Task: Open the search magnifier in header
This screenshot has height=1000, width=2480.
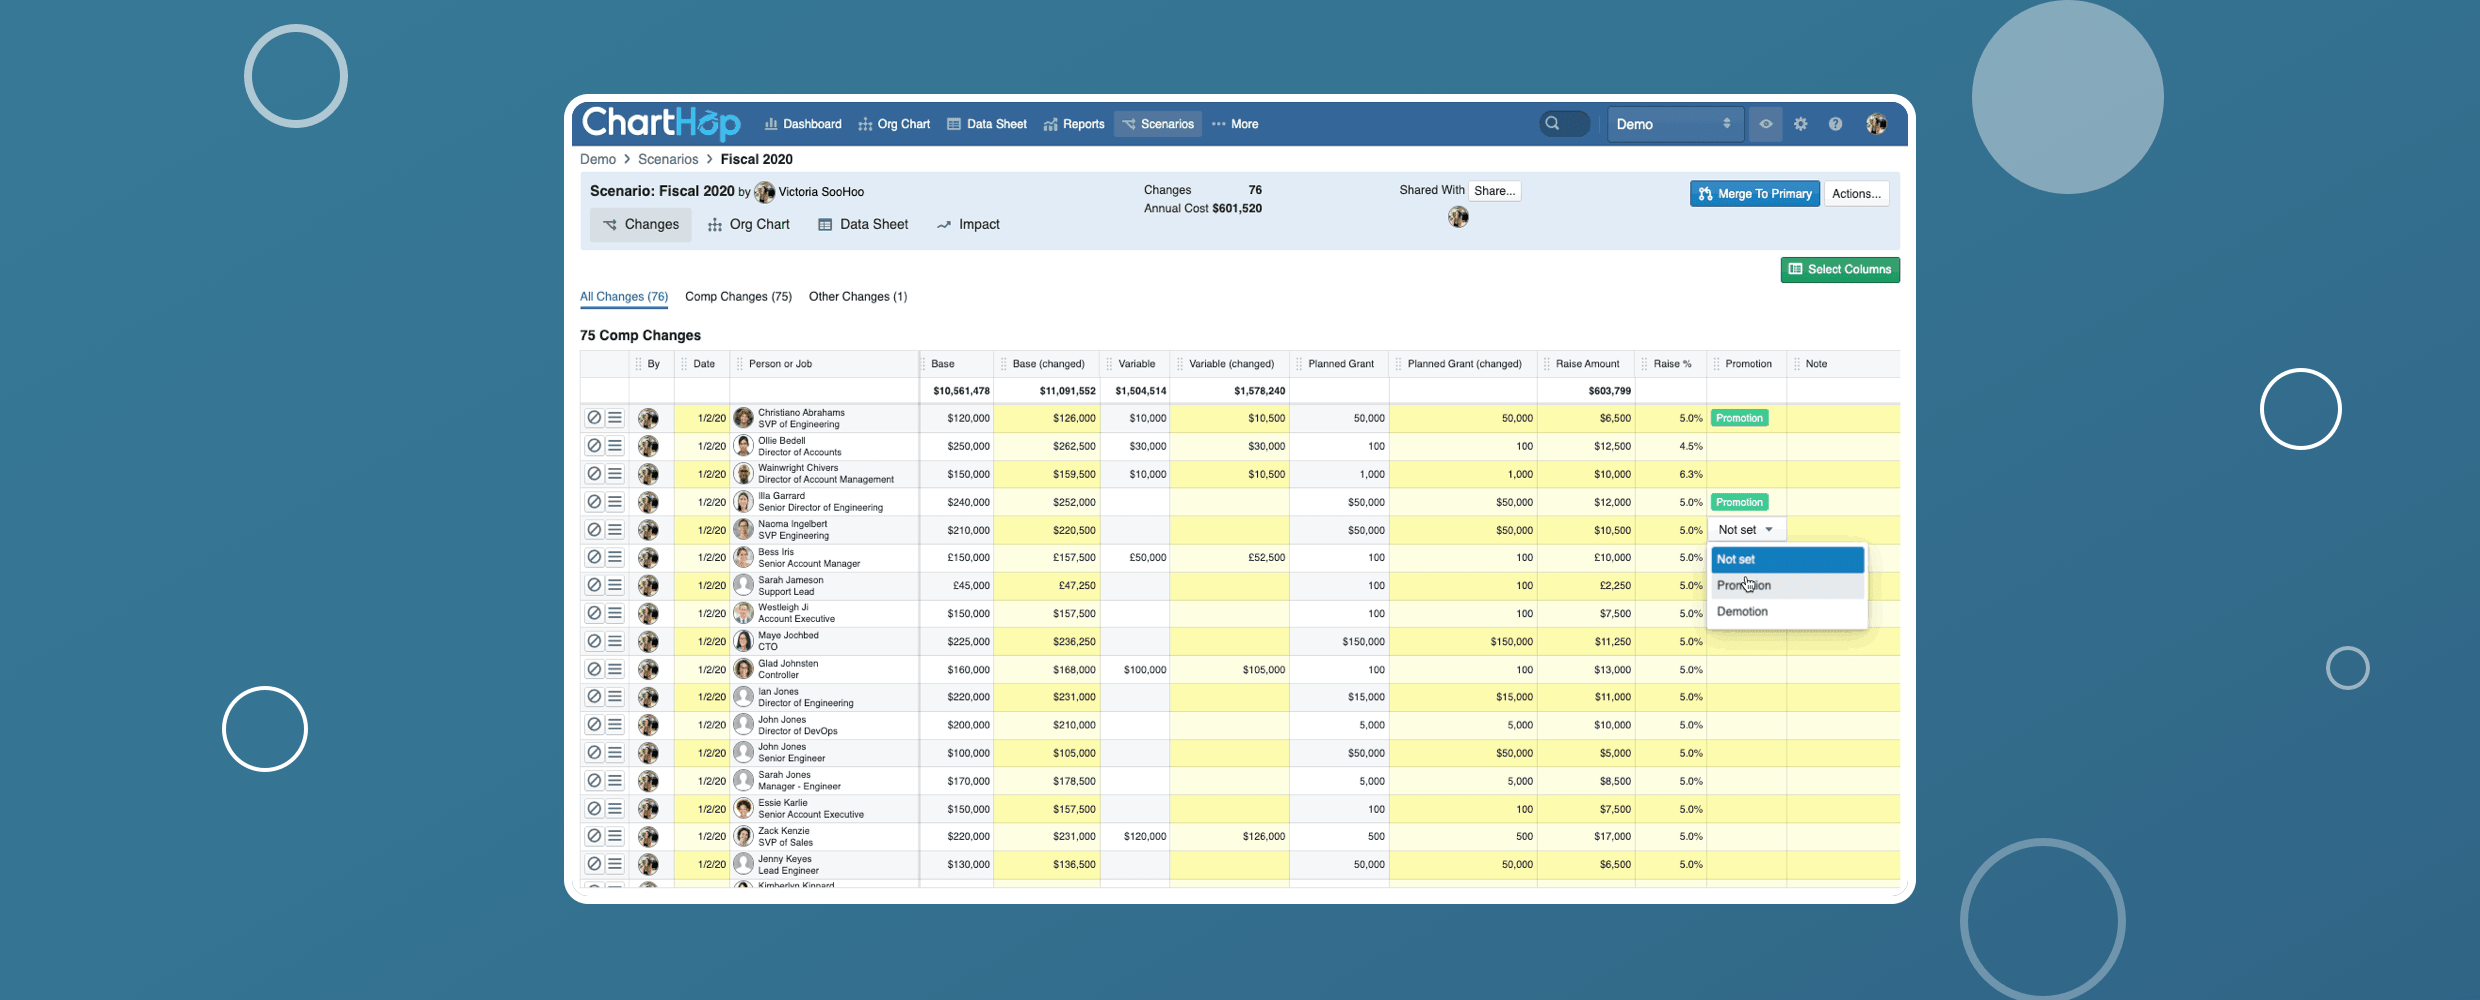Action: click(x=1553, y=124)
